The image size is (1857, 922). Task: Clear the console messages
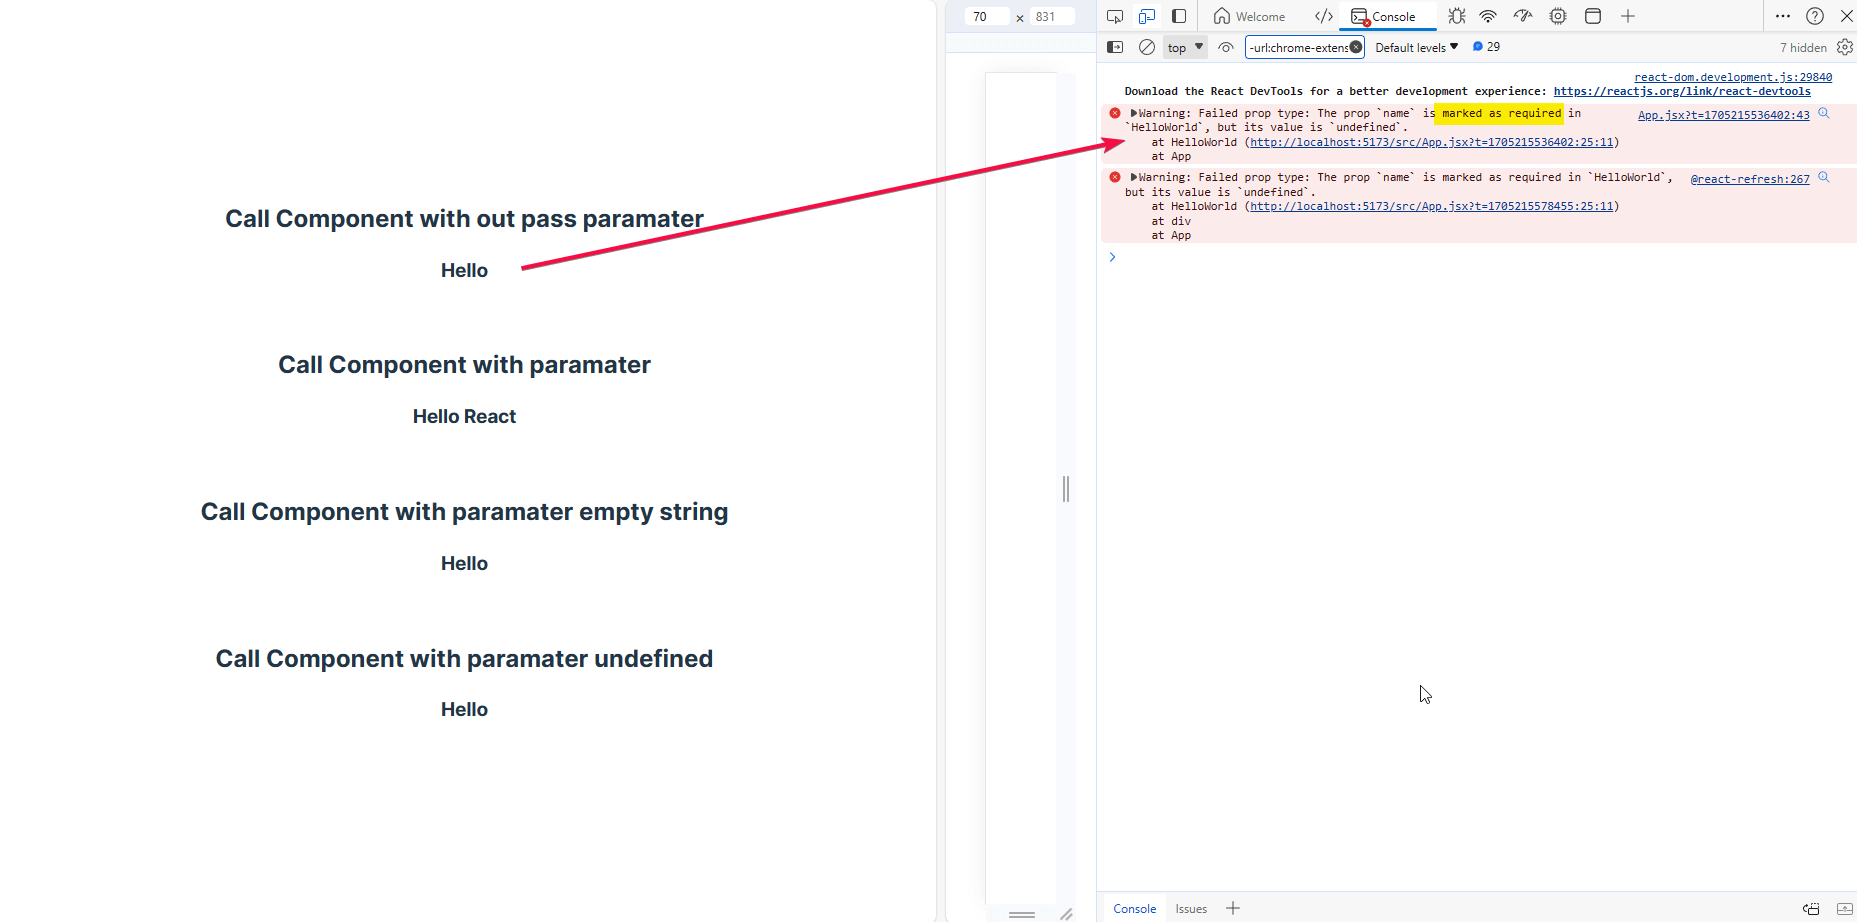(x=1146, y=46)
